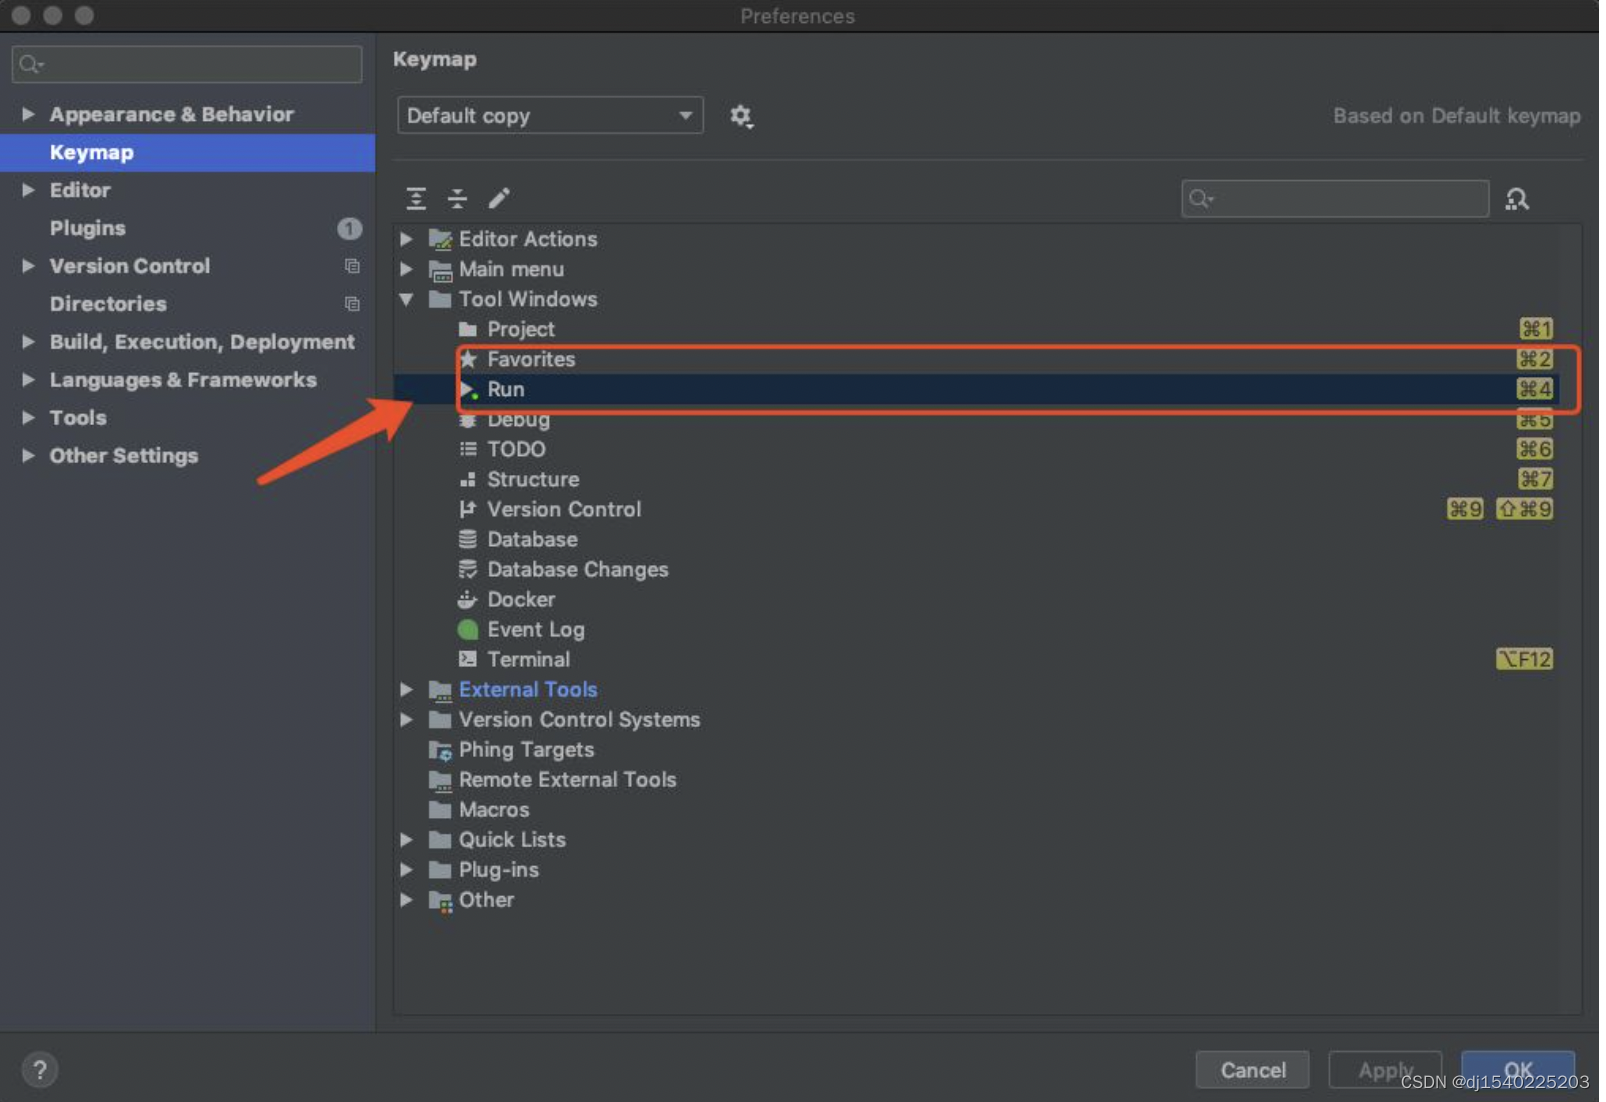This screenshot has width=1606, height=1102.
Task: Click the copy icon beside Directories
Action: [352, 304]
